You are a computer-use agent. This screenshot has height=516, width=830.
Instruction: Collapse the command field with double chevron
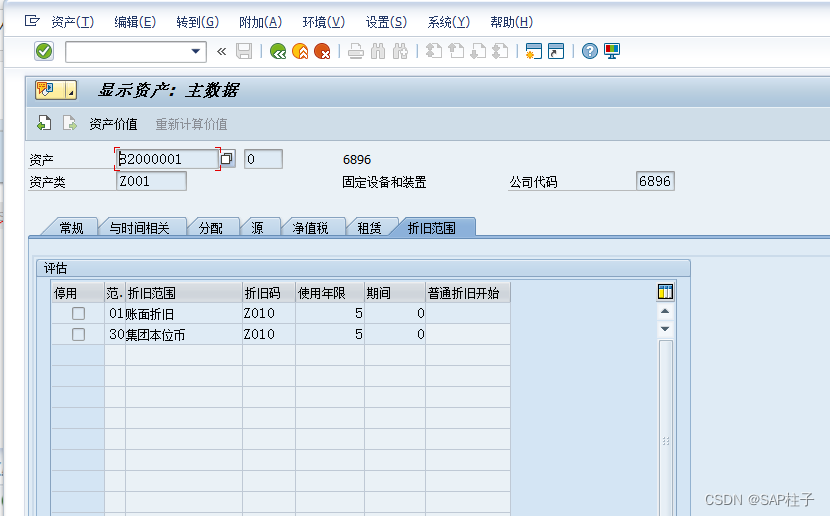click(x=222, y=51)
